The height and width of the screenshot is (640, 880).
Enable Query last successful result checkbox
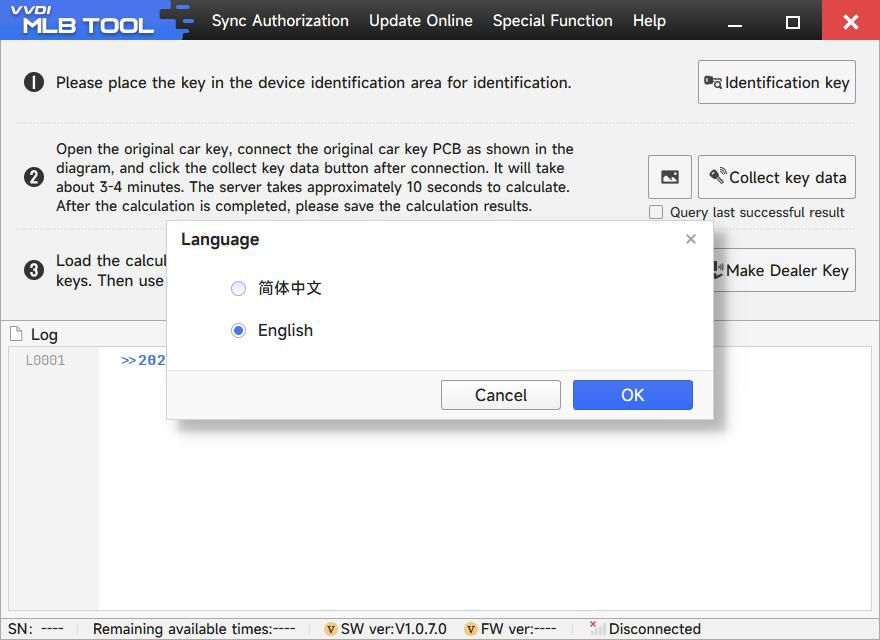pos(656,212)
